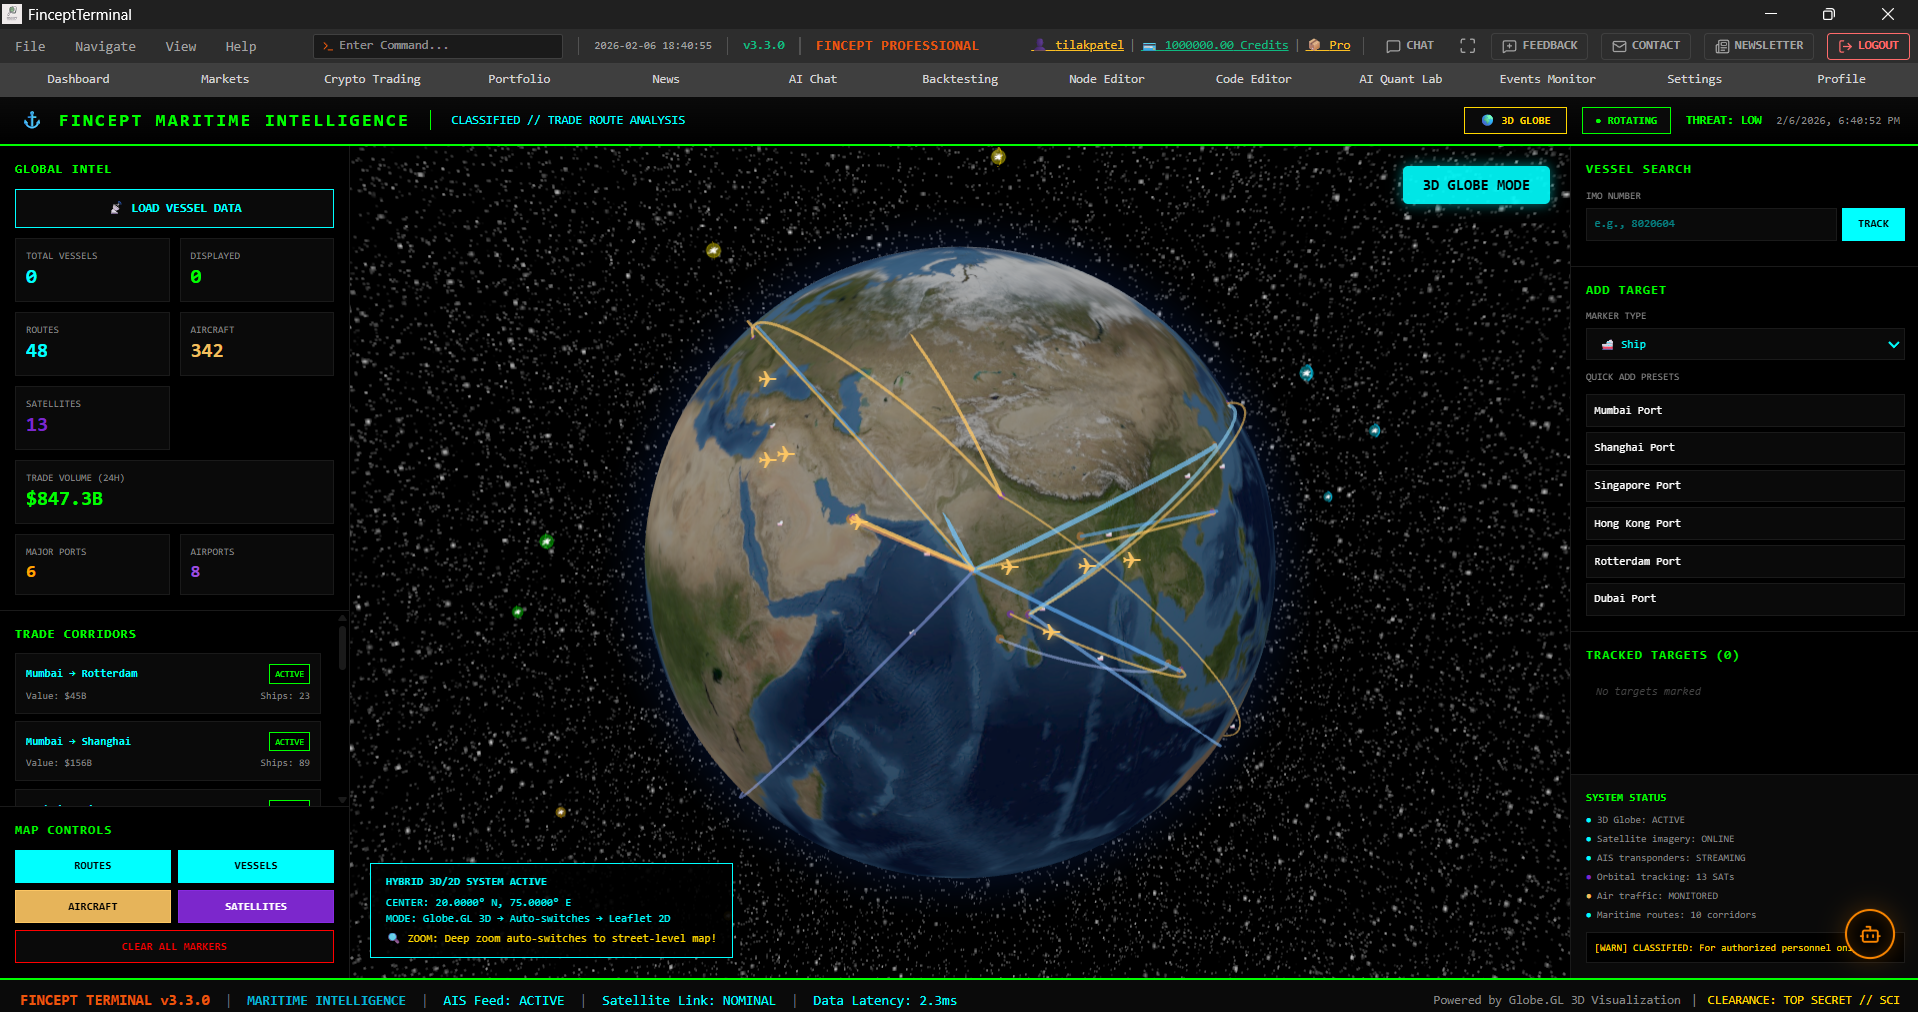
Task: Quick add the Mumbai Port preset
Action: pos(1743,410)
